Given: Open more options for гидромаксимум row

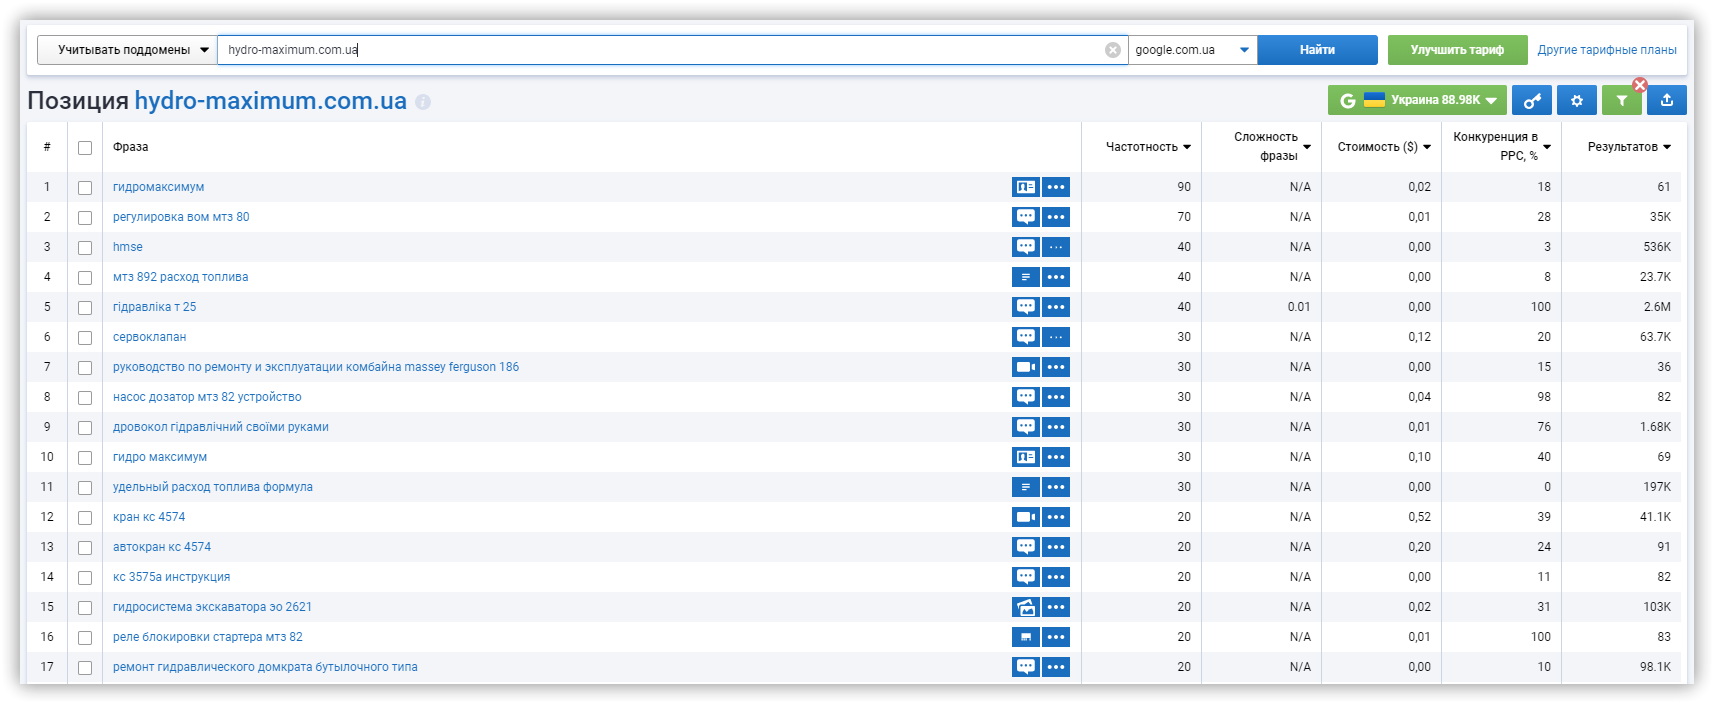Looking at the screenshot, I should point(1056,187).
